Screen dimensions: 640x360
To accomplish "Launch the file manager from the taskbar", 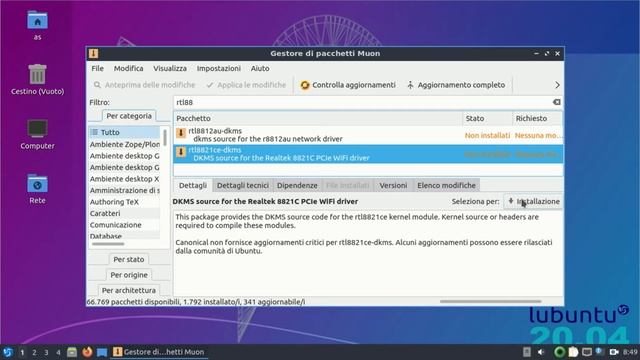I will [x=72, y=352].
